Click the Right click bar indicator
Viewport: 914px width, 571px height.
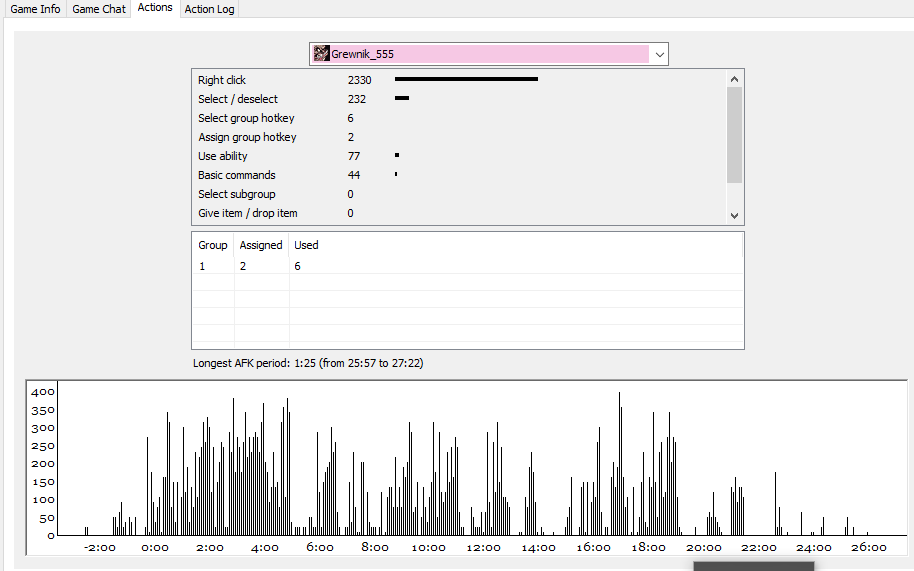466,79
